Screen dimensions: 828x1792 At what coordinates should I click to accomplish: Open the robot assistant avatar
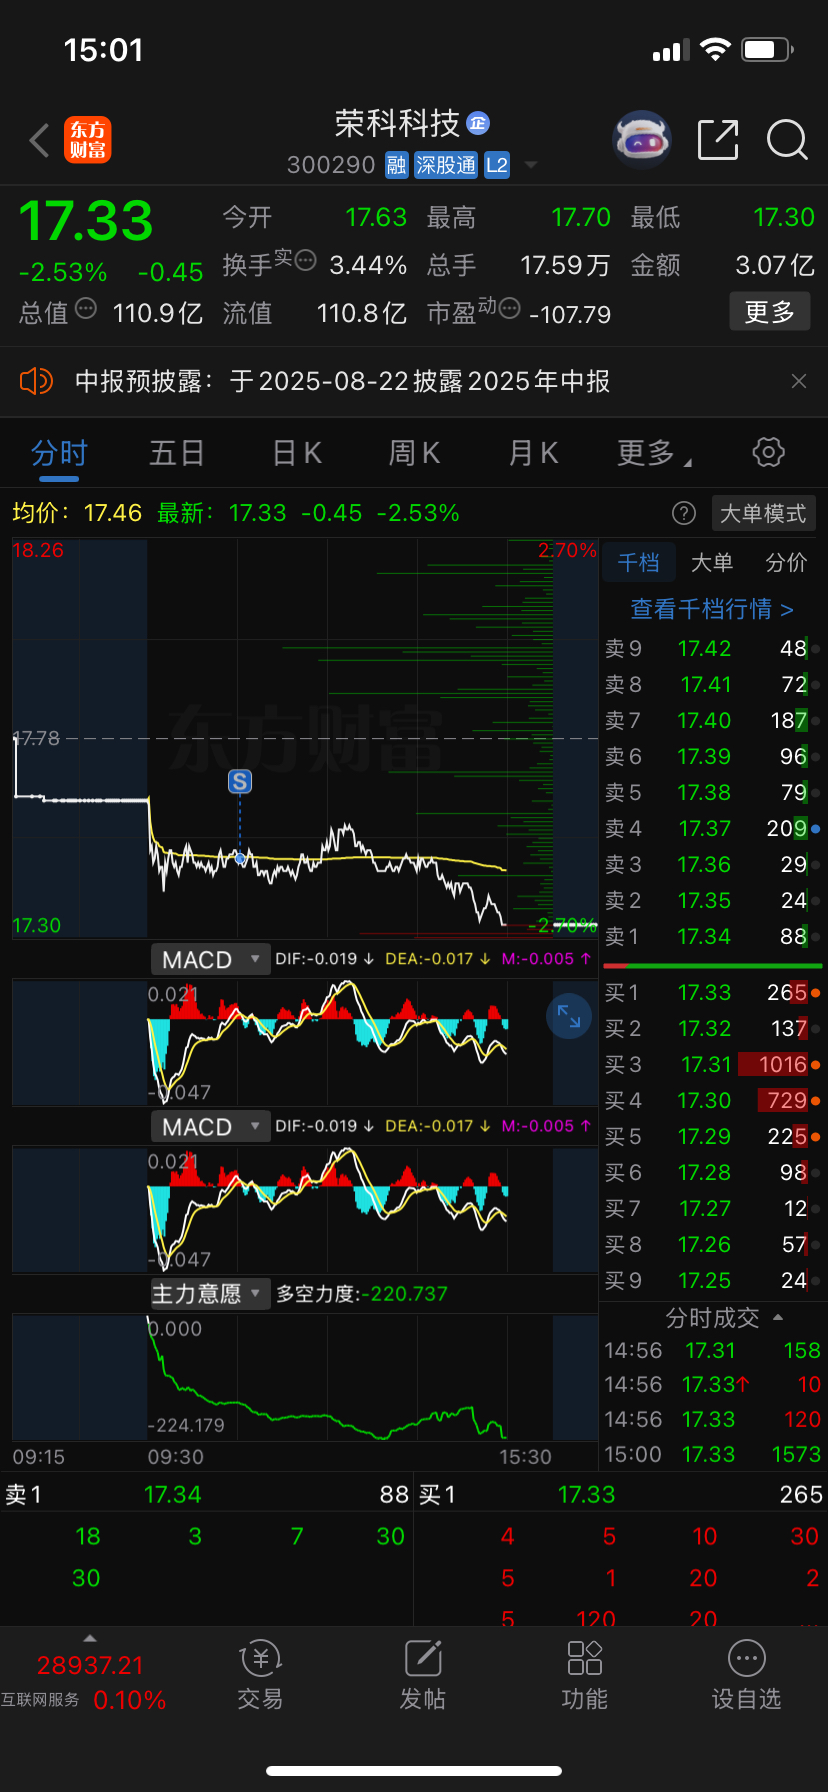(641, 140)
